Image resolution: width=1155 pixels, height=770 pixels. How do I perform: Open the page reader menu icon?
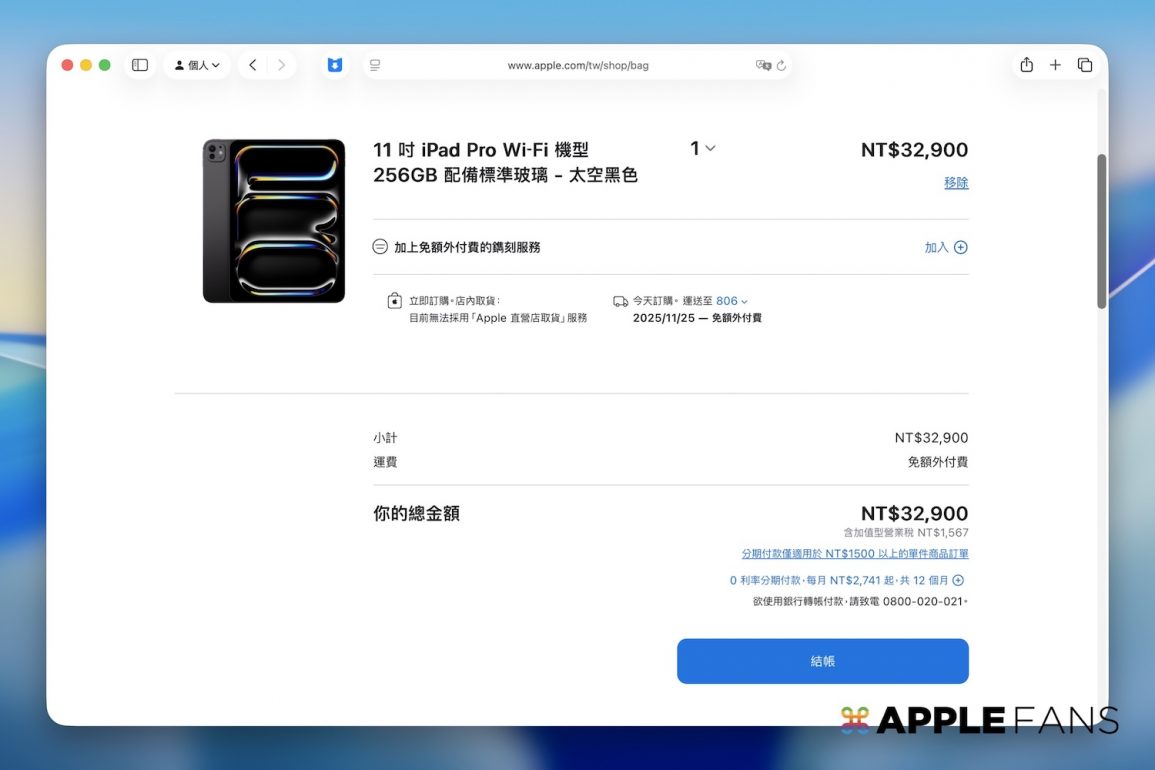click(x=375, y=65)
